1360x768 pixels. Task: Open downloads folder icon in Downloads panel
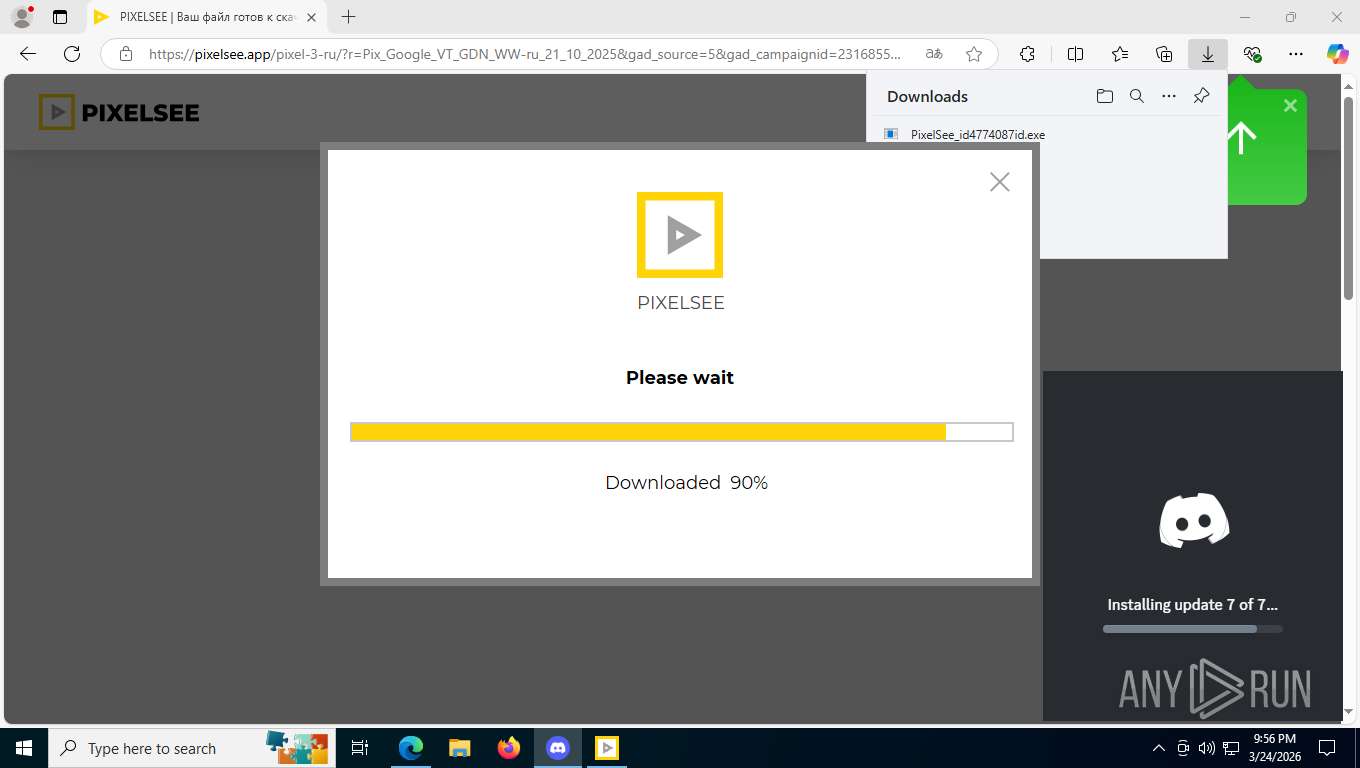tap(1104, 96)
